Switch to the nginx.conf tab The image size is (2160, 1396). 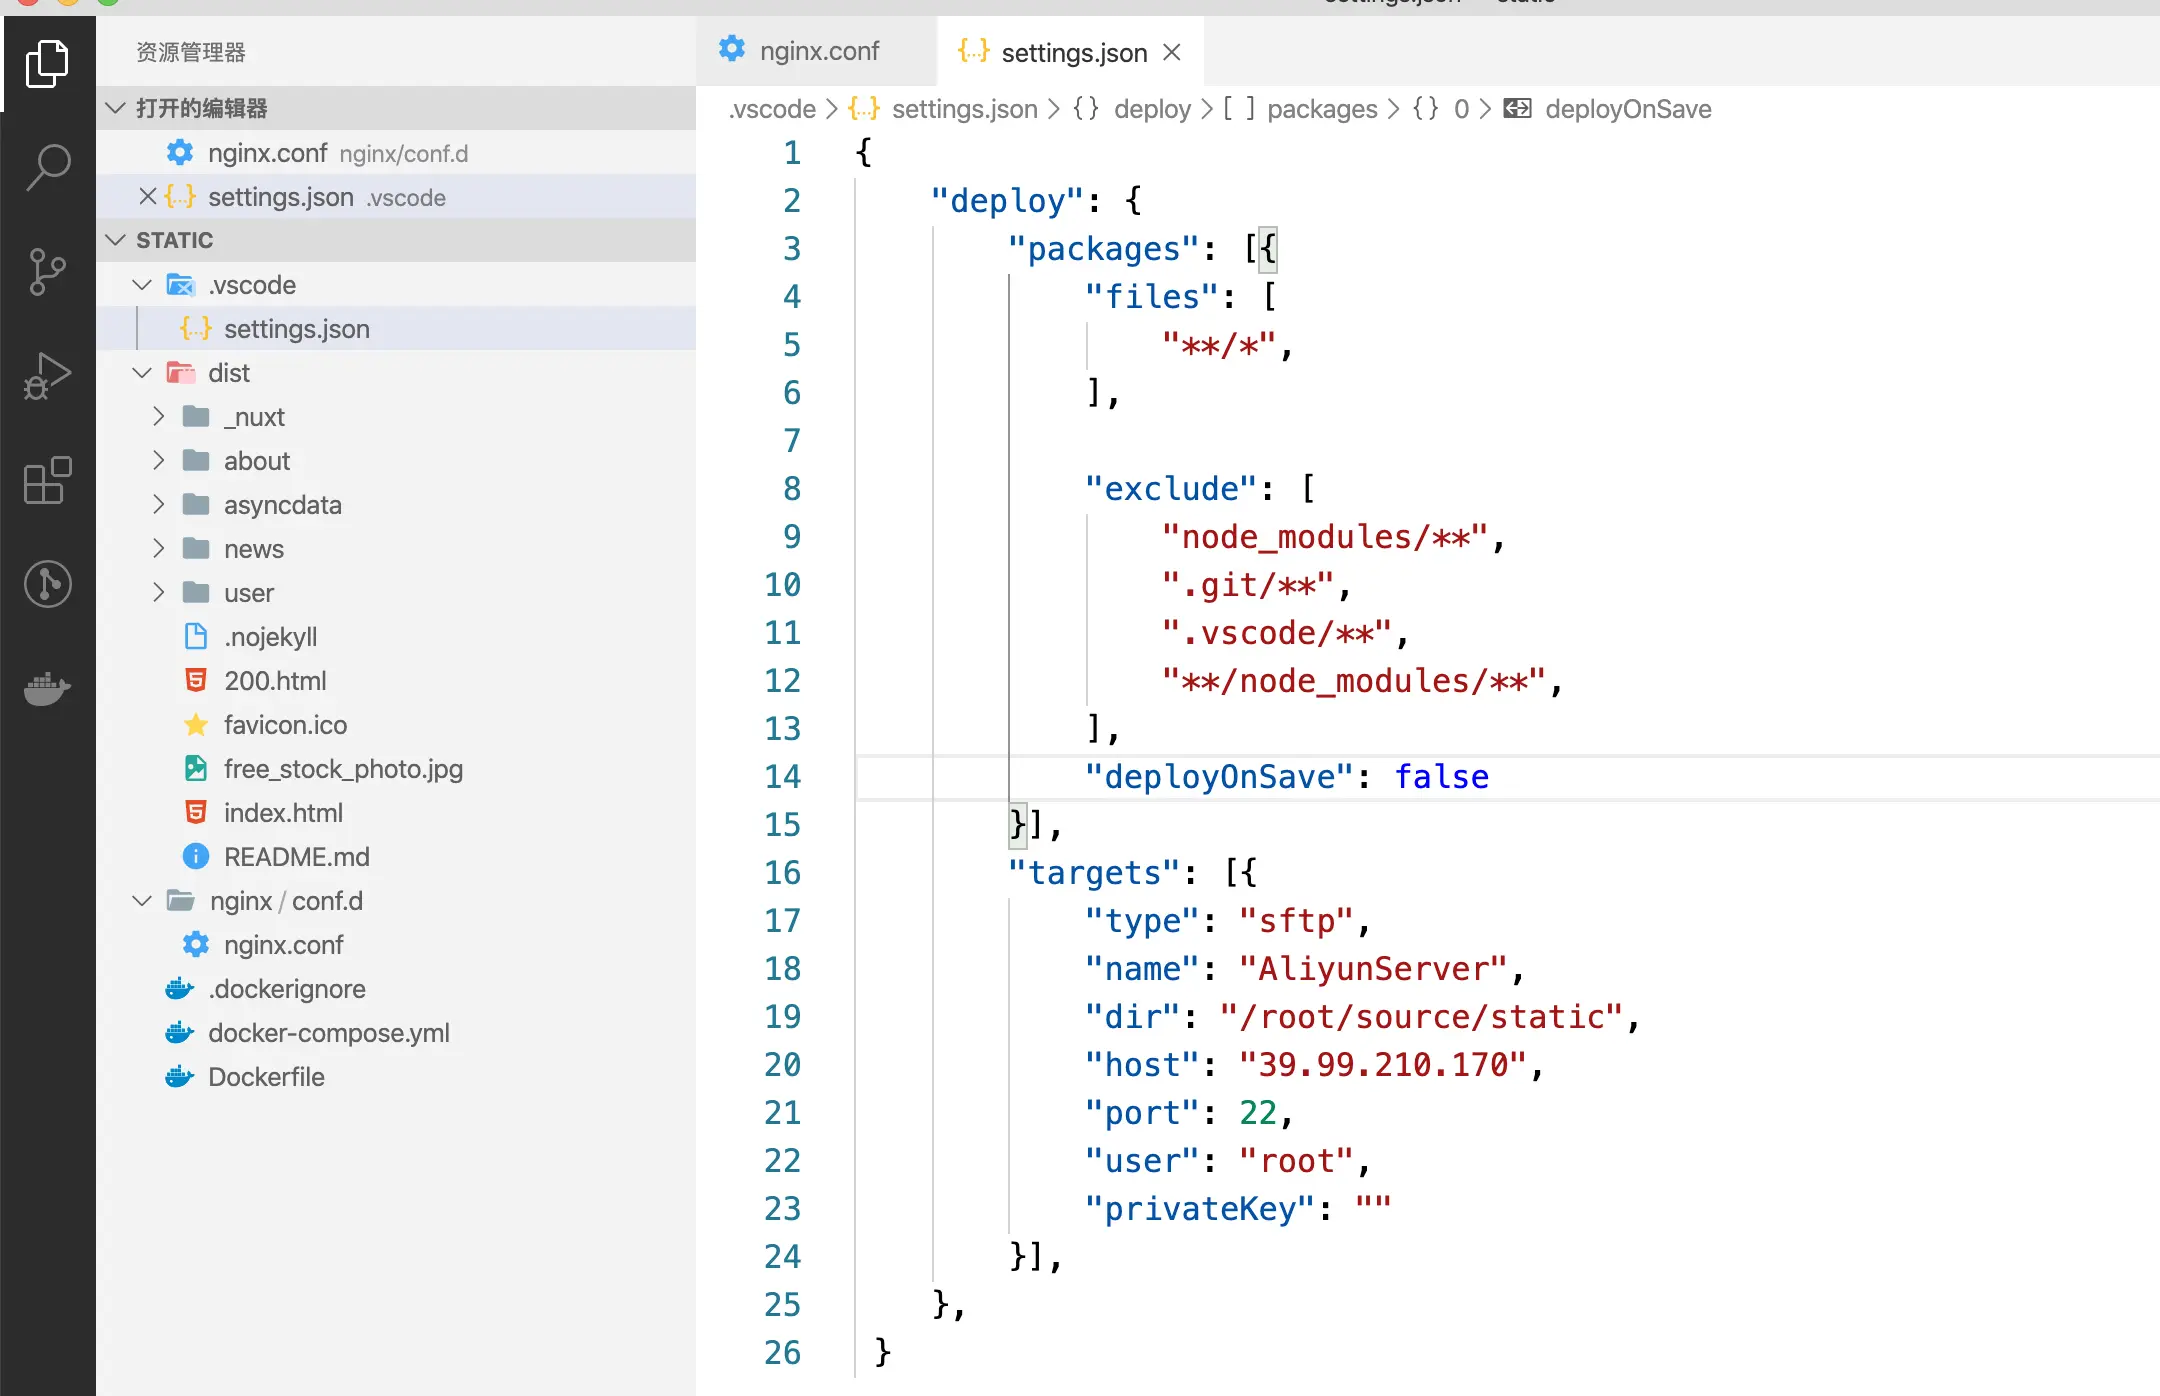[818, 51]
